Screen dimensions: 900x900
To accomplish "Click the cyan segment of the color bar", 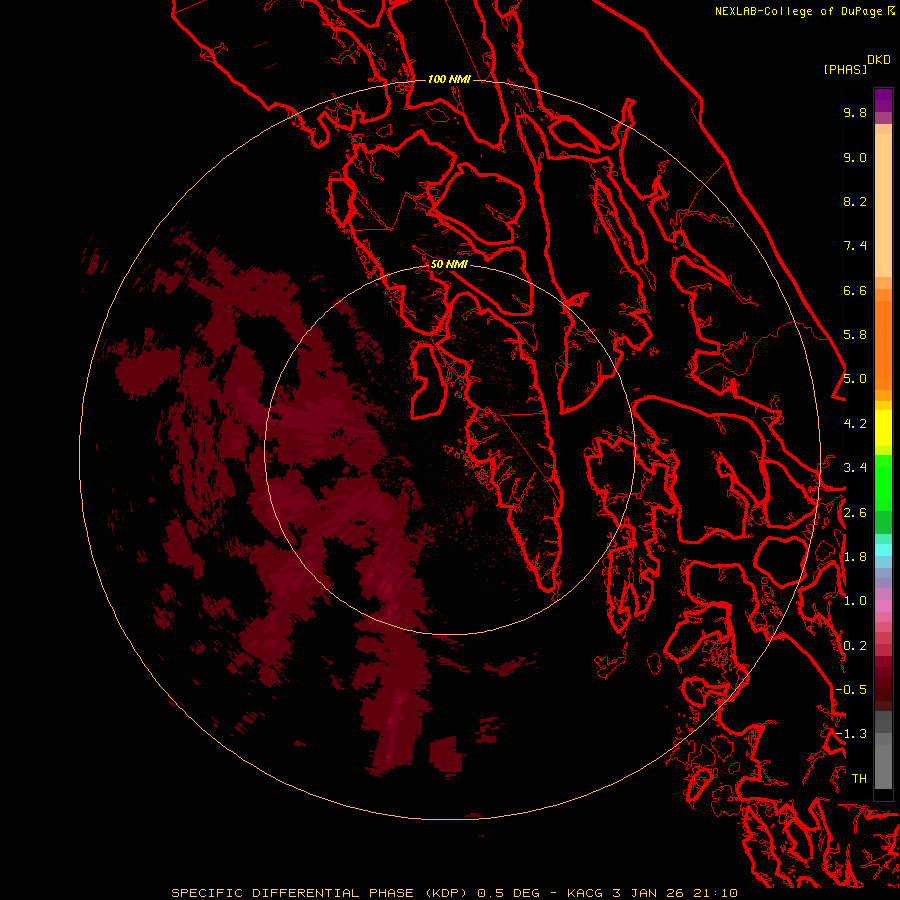I will (883, 550).
